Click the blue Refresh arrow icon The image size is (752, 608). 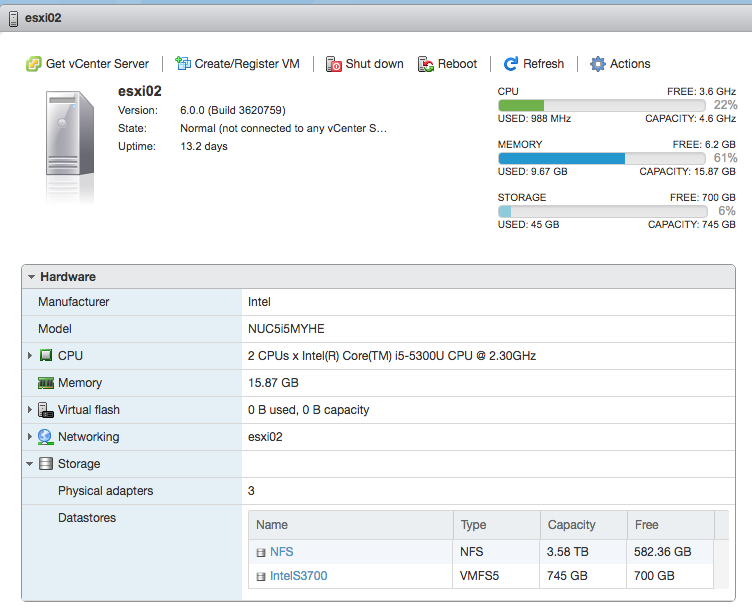(x=511, y=64)
